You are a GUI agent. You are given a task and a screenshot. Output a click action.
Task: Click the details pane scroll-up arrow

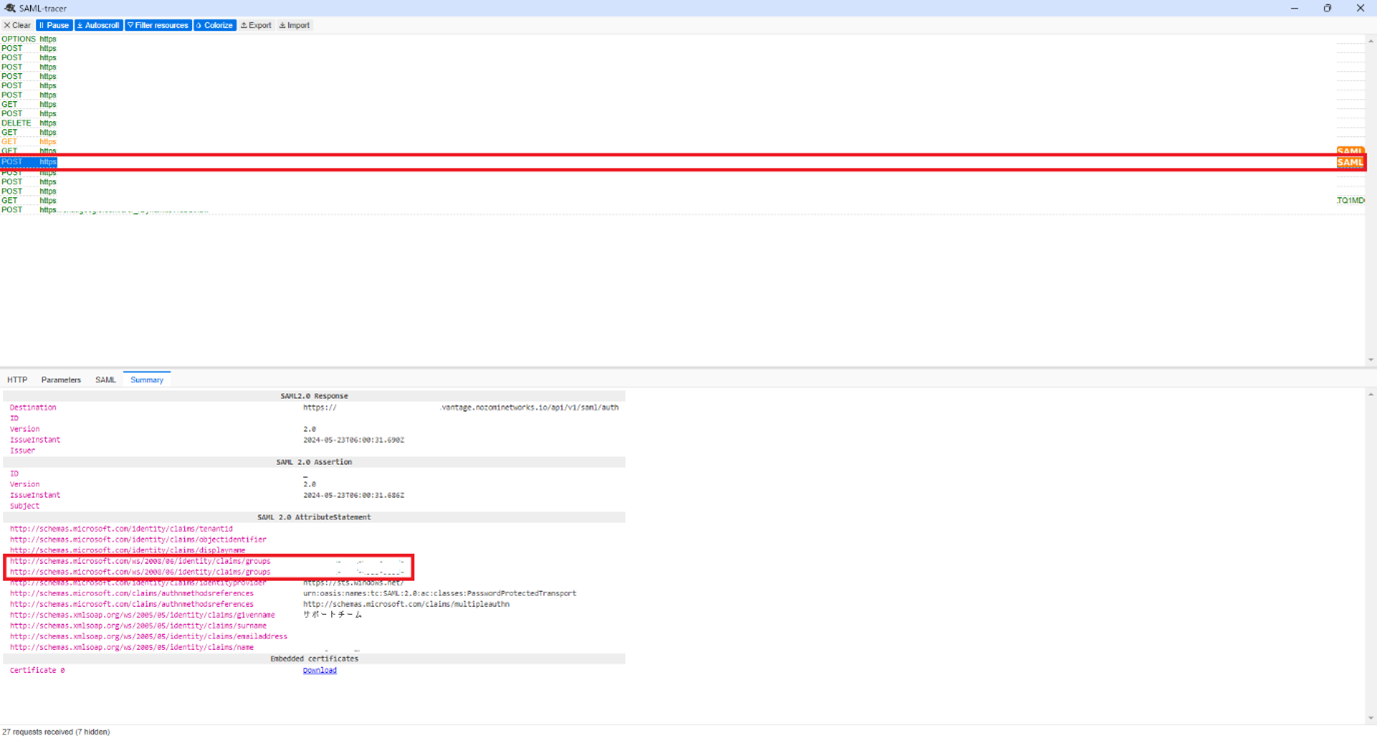pyautogui.click(x=1371, y=395)
